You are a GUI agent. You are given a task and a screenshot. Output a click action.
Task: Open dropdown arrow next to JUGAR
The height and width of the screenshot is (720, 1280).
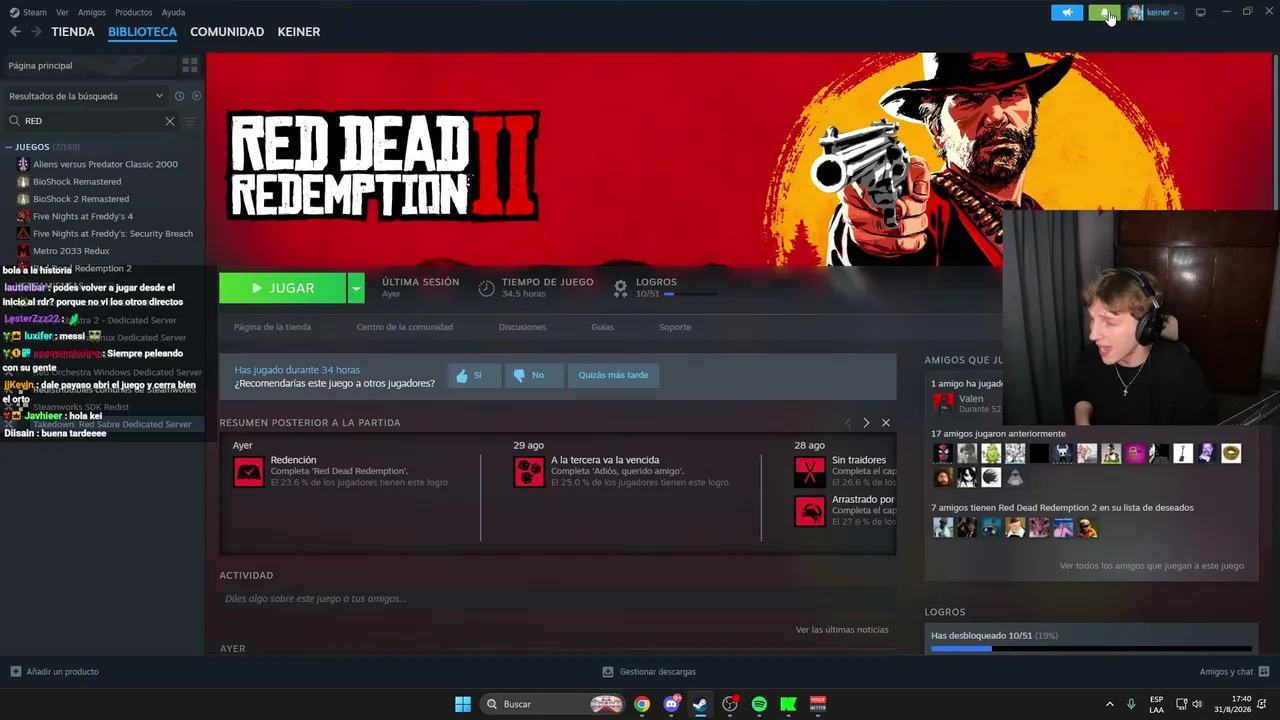pyautogui.click(x=356, y=288)
